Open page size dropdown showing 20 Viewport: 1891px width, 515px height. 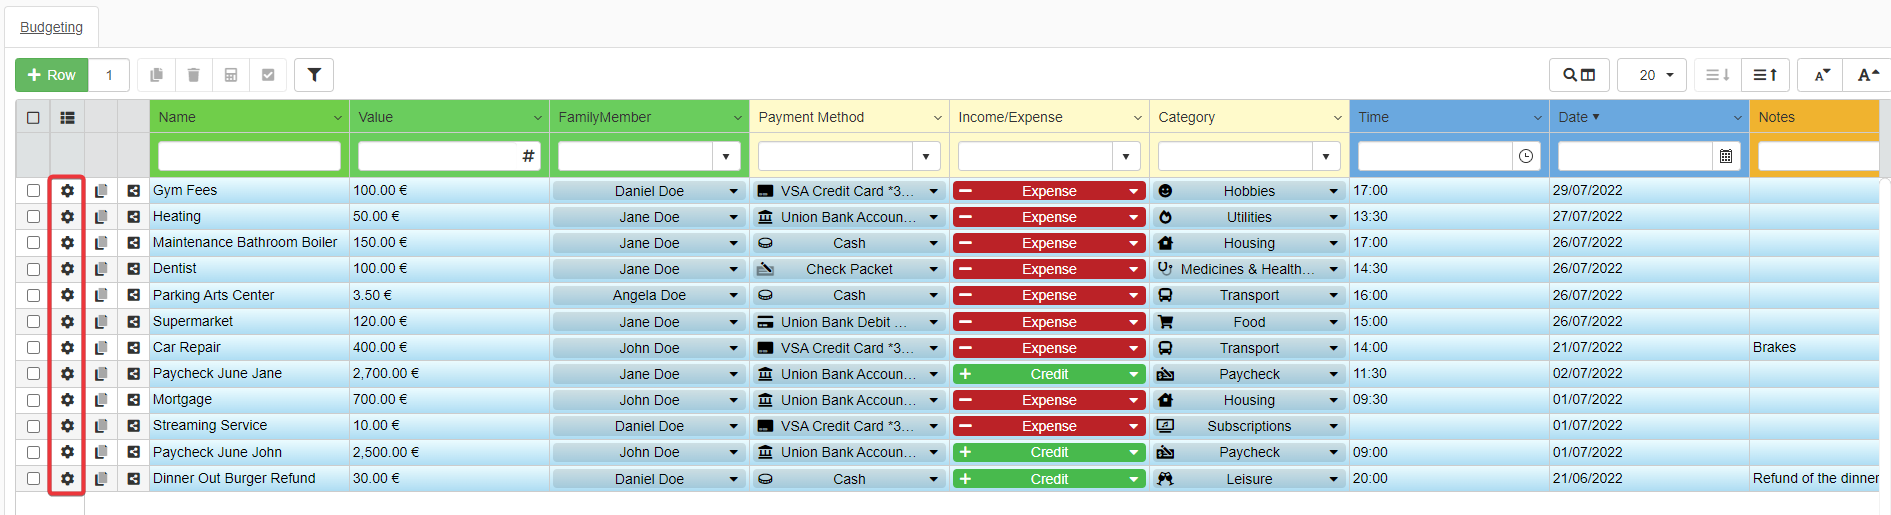tap(1652, 75)
